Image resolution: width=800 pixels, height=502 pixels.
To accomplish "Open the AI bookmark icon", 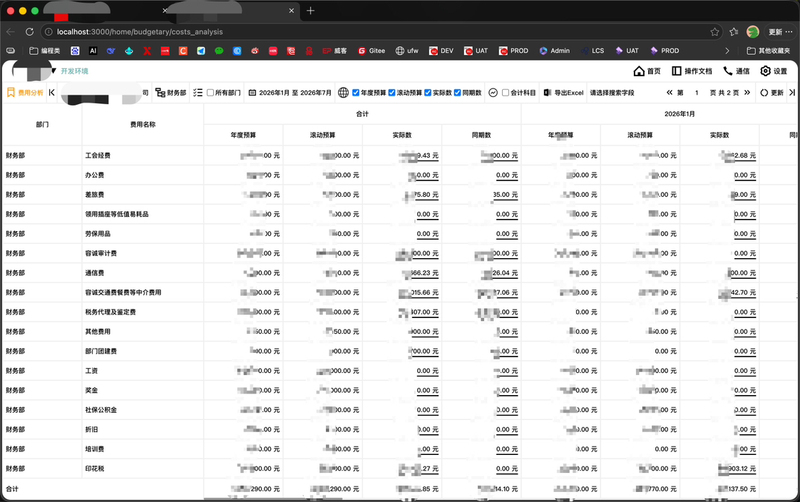I will [x=93, y=51].
